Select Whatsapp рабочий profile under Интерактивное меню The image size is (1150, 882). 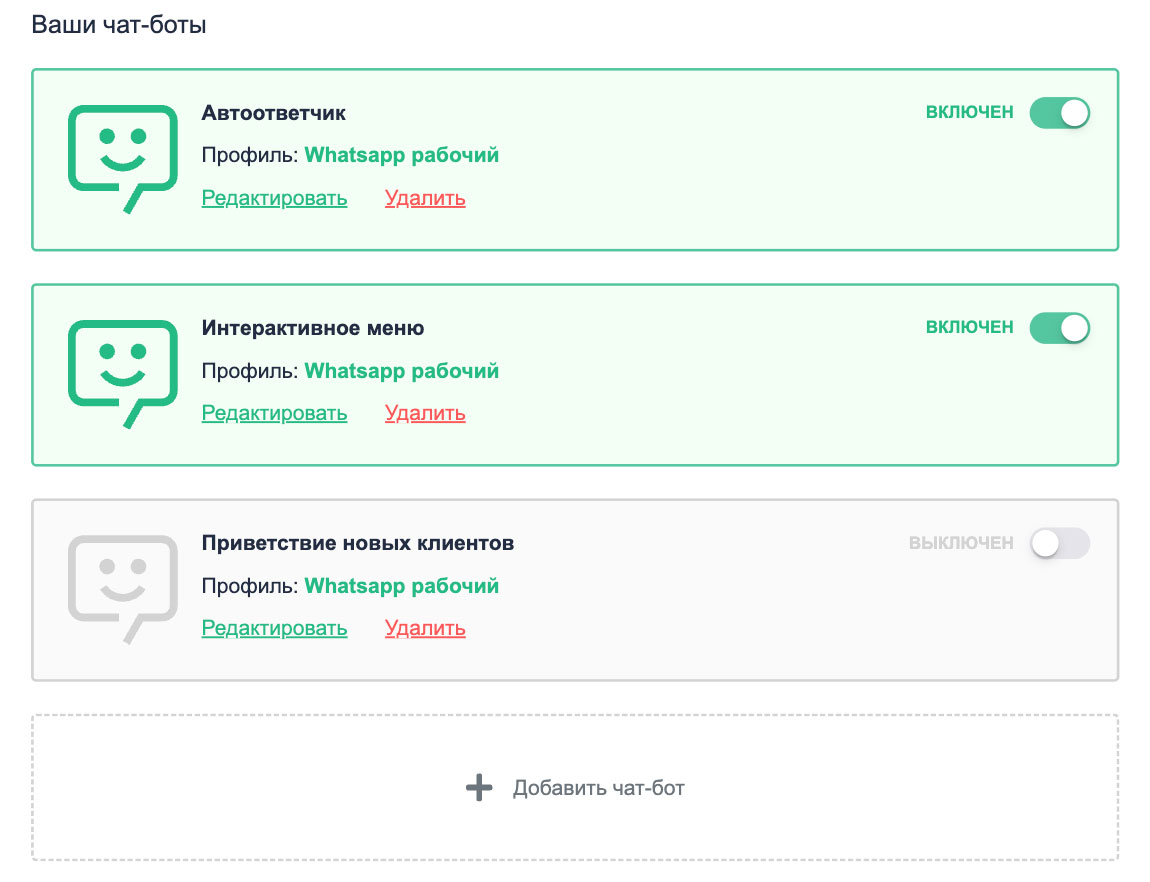[x=401, y=371]
